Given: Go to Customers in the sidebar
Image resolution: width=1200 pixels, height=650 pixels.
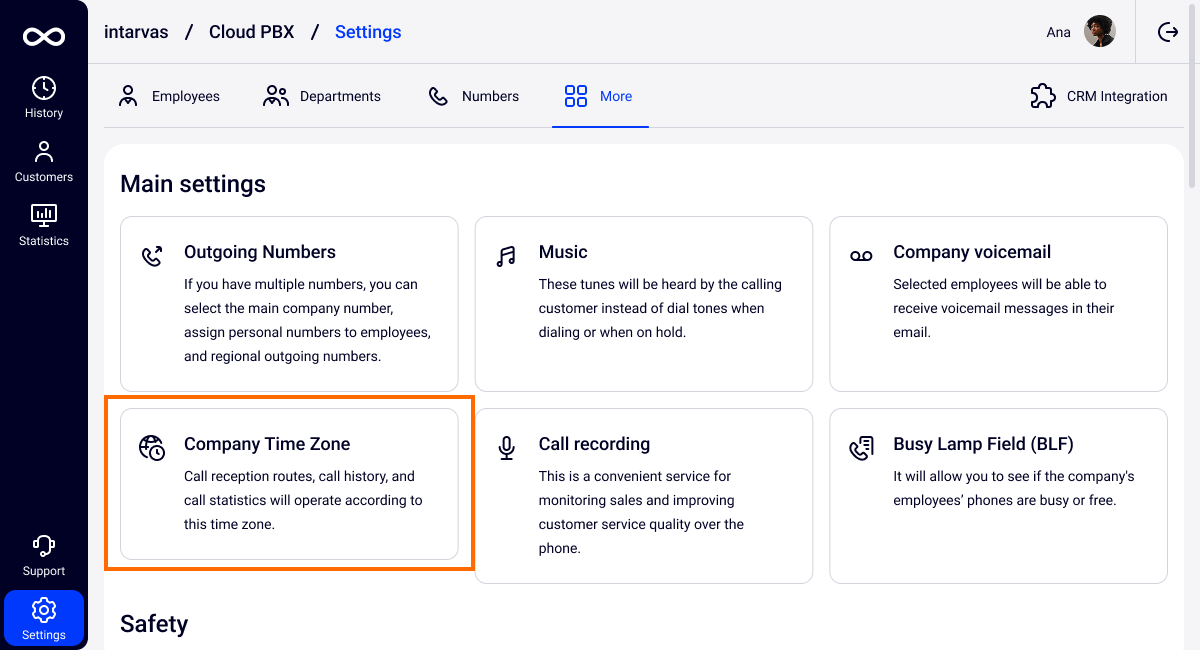Looking at the screenshot, I should [x=44, y=162].
